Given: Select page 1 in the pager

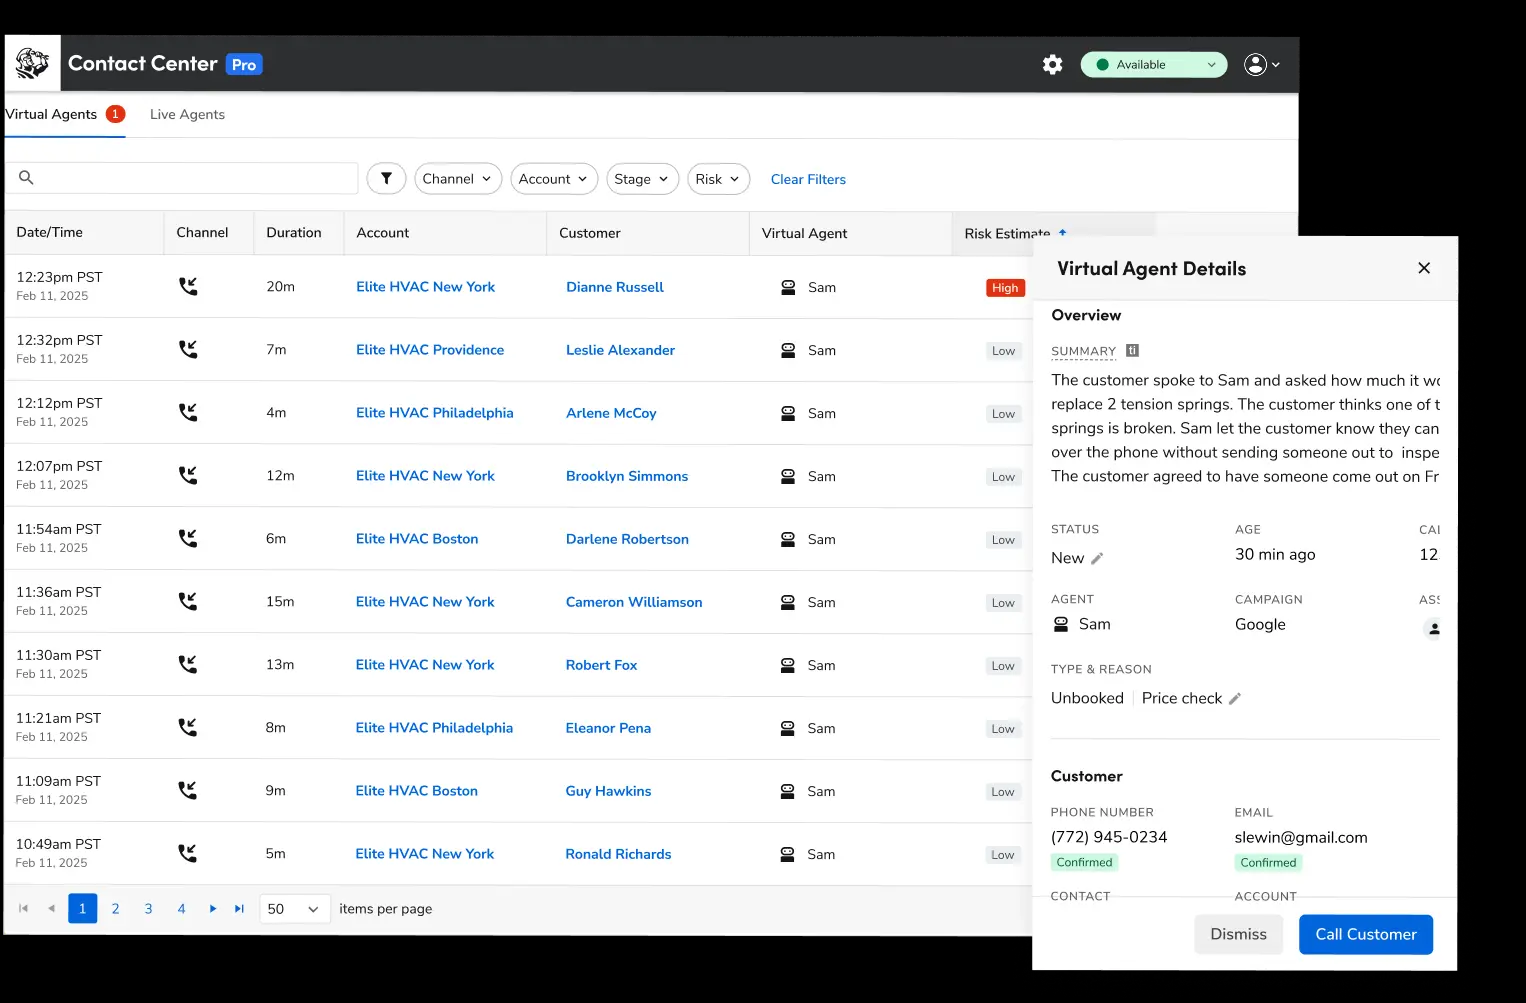Looking at the screenshot, I should point(82,908).
